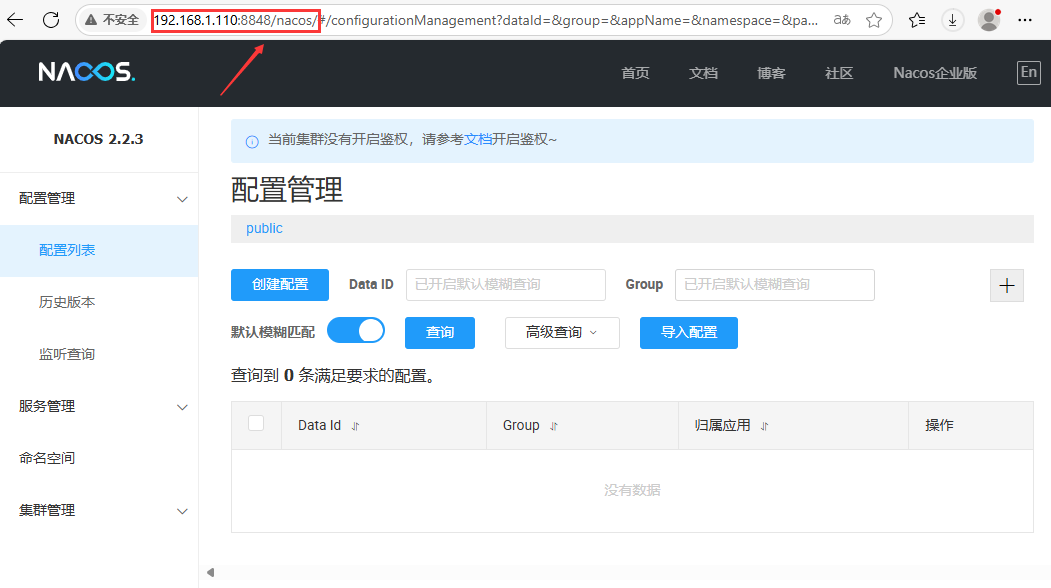Focus the Data ID search field
The image size is (1051, 588).
505,285
